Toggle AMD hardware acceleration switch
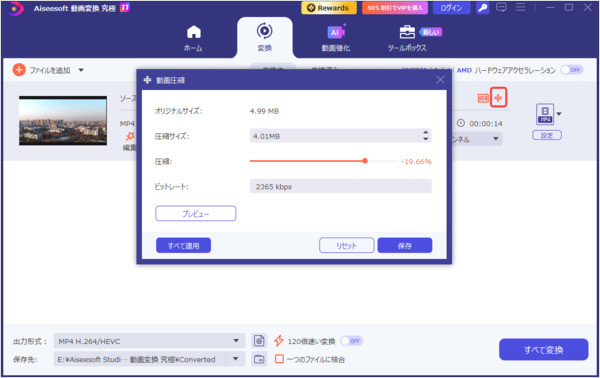600x378 pixels. [572, 70]
